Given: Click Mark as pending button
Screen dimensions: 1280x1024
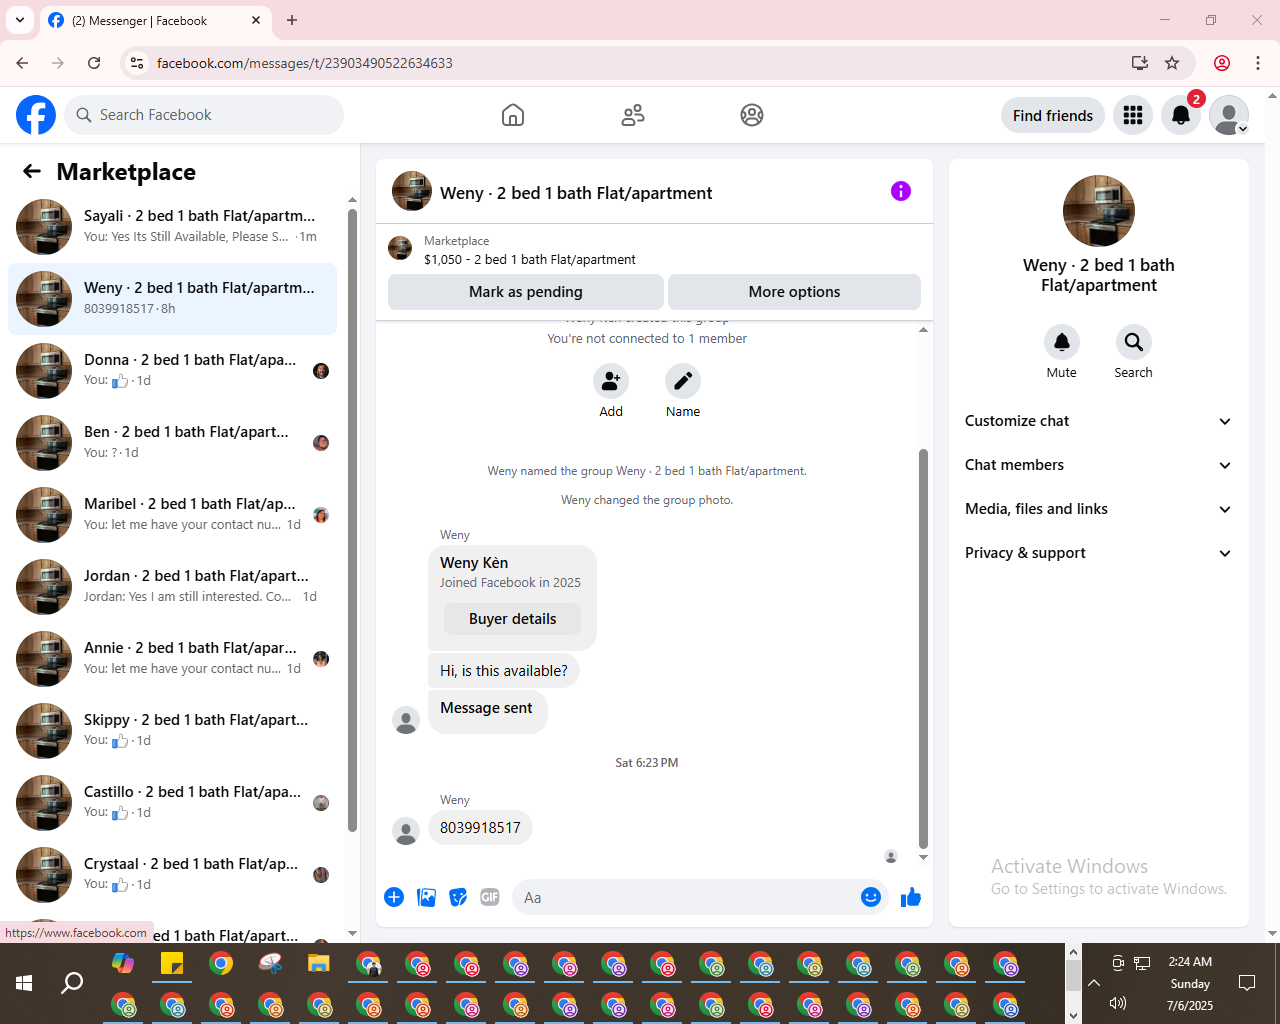Looking at the screenshot, I should point(526,292).
